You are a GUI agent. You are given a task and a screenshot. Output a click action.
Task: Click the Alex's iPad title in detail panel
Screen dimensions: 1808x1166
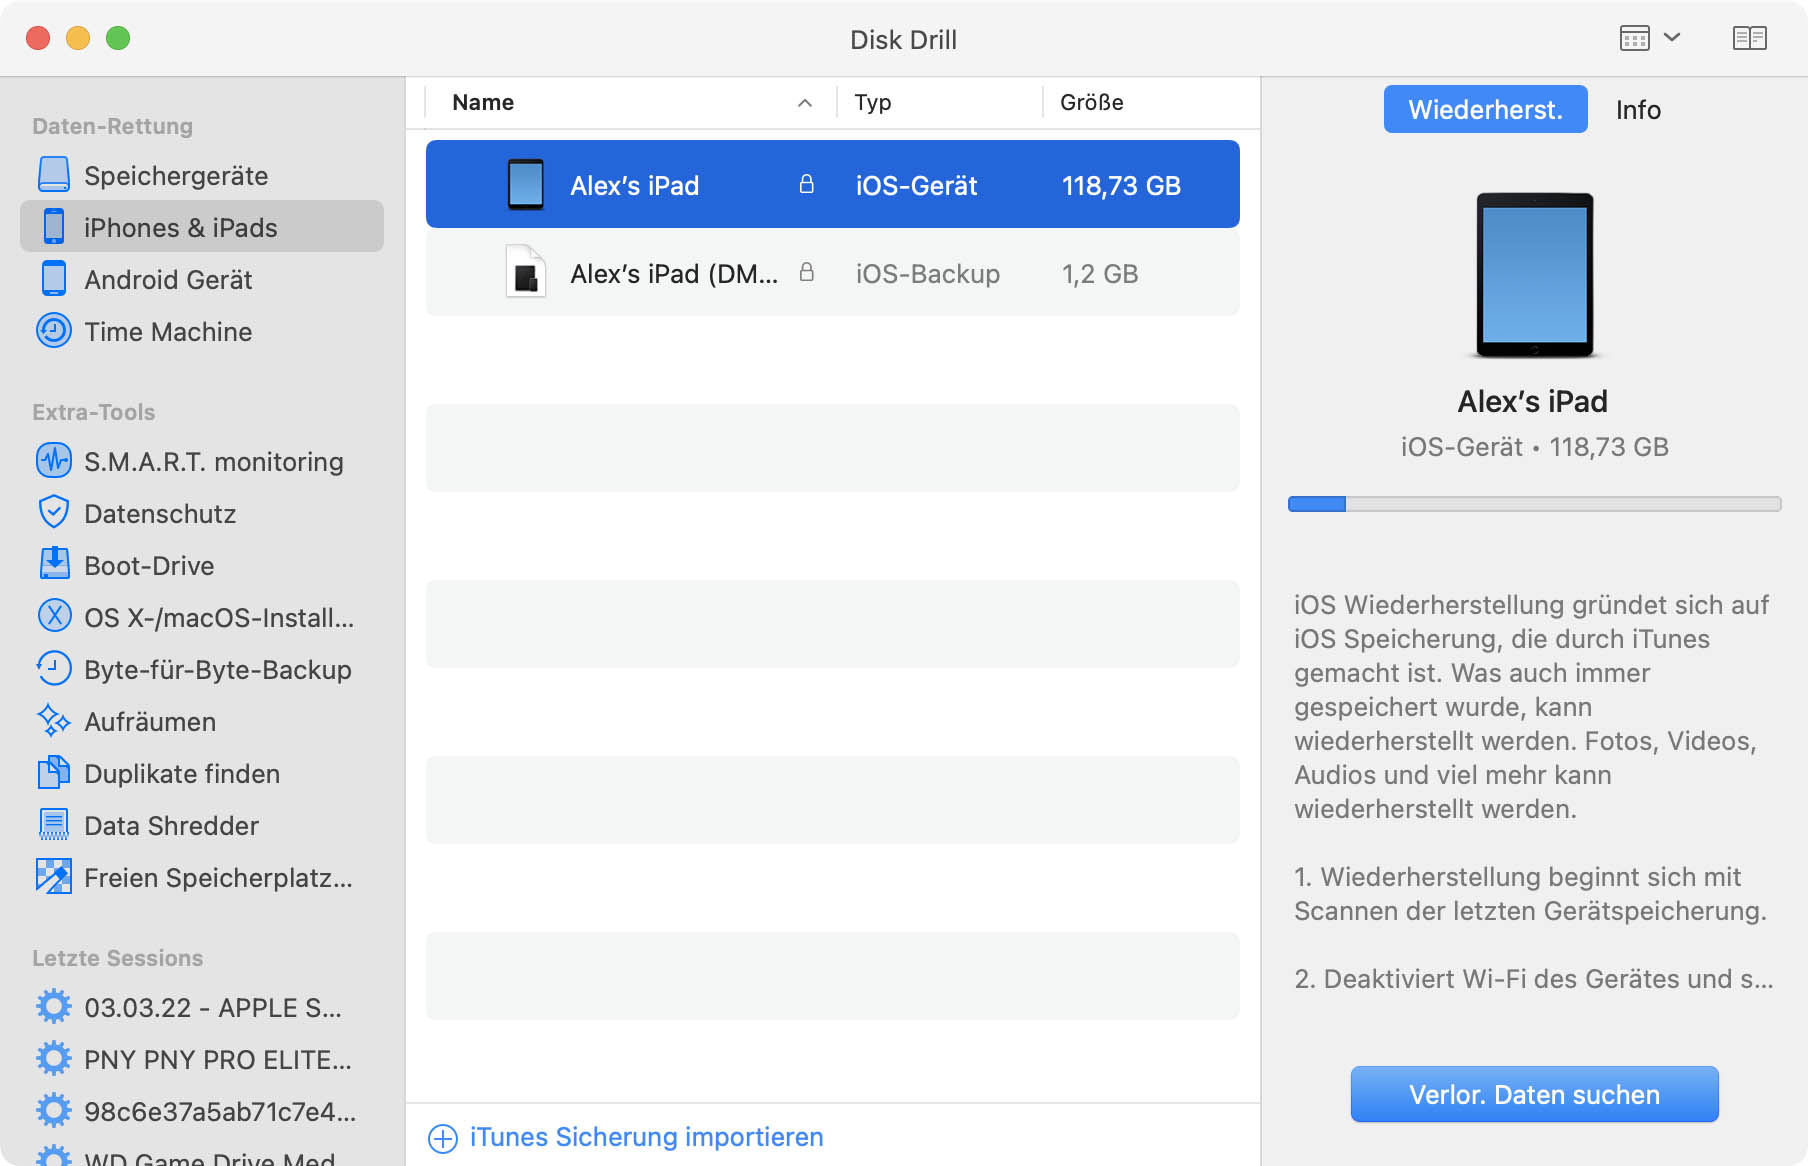(1533, 401)
